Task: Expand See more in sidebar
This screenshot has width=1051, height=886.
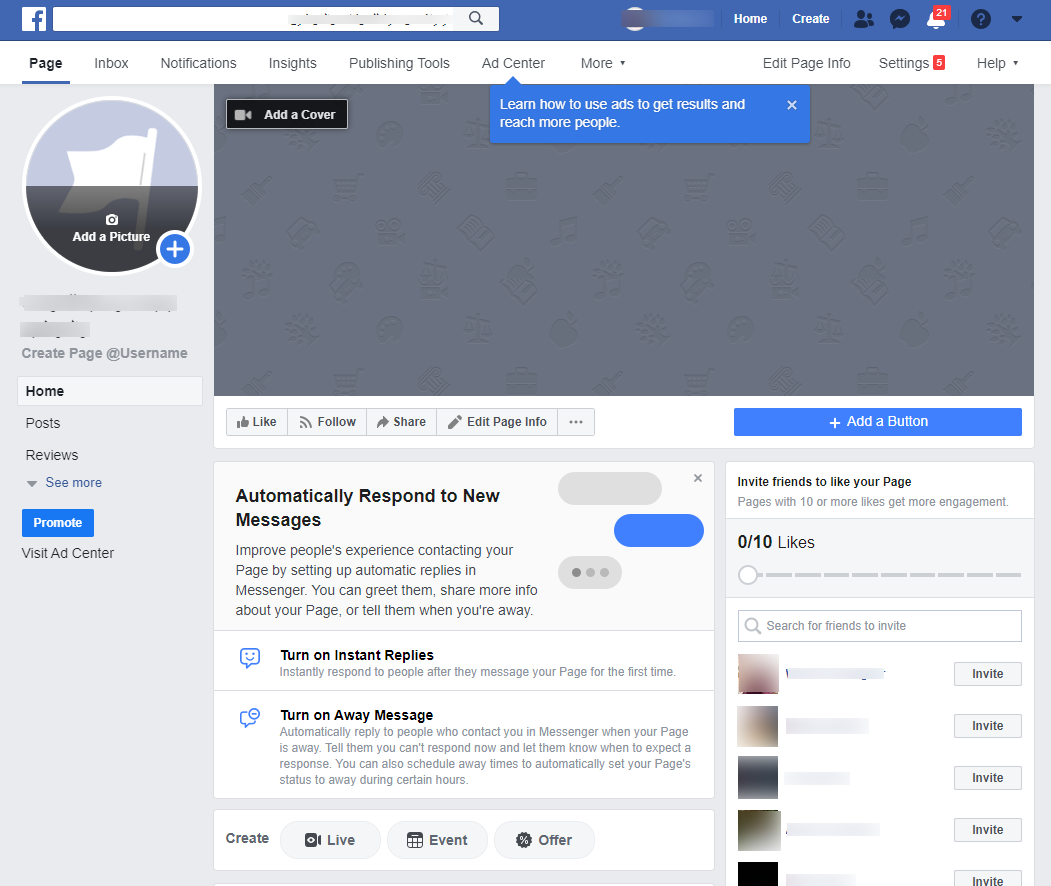Action: click(72, 483)
